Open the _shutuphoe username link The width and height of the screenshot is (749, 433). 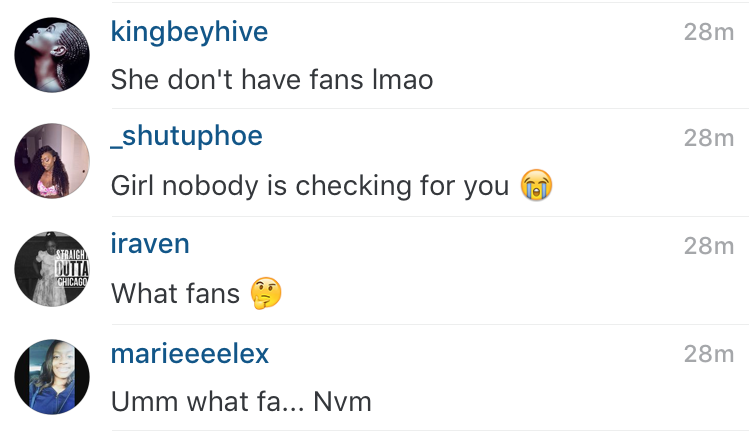tap(186, 137)
